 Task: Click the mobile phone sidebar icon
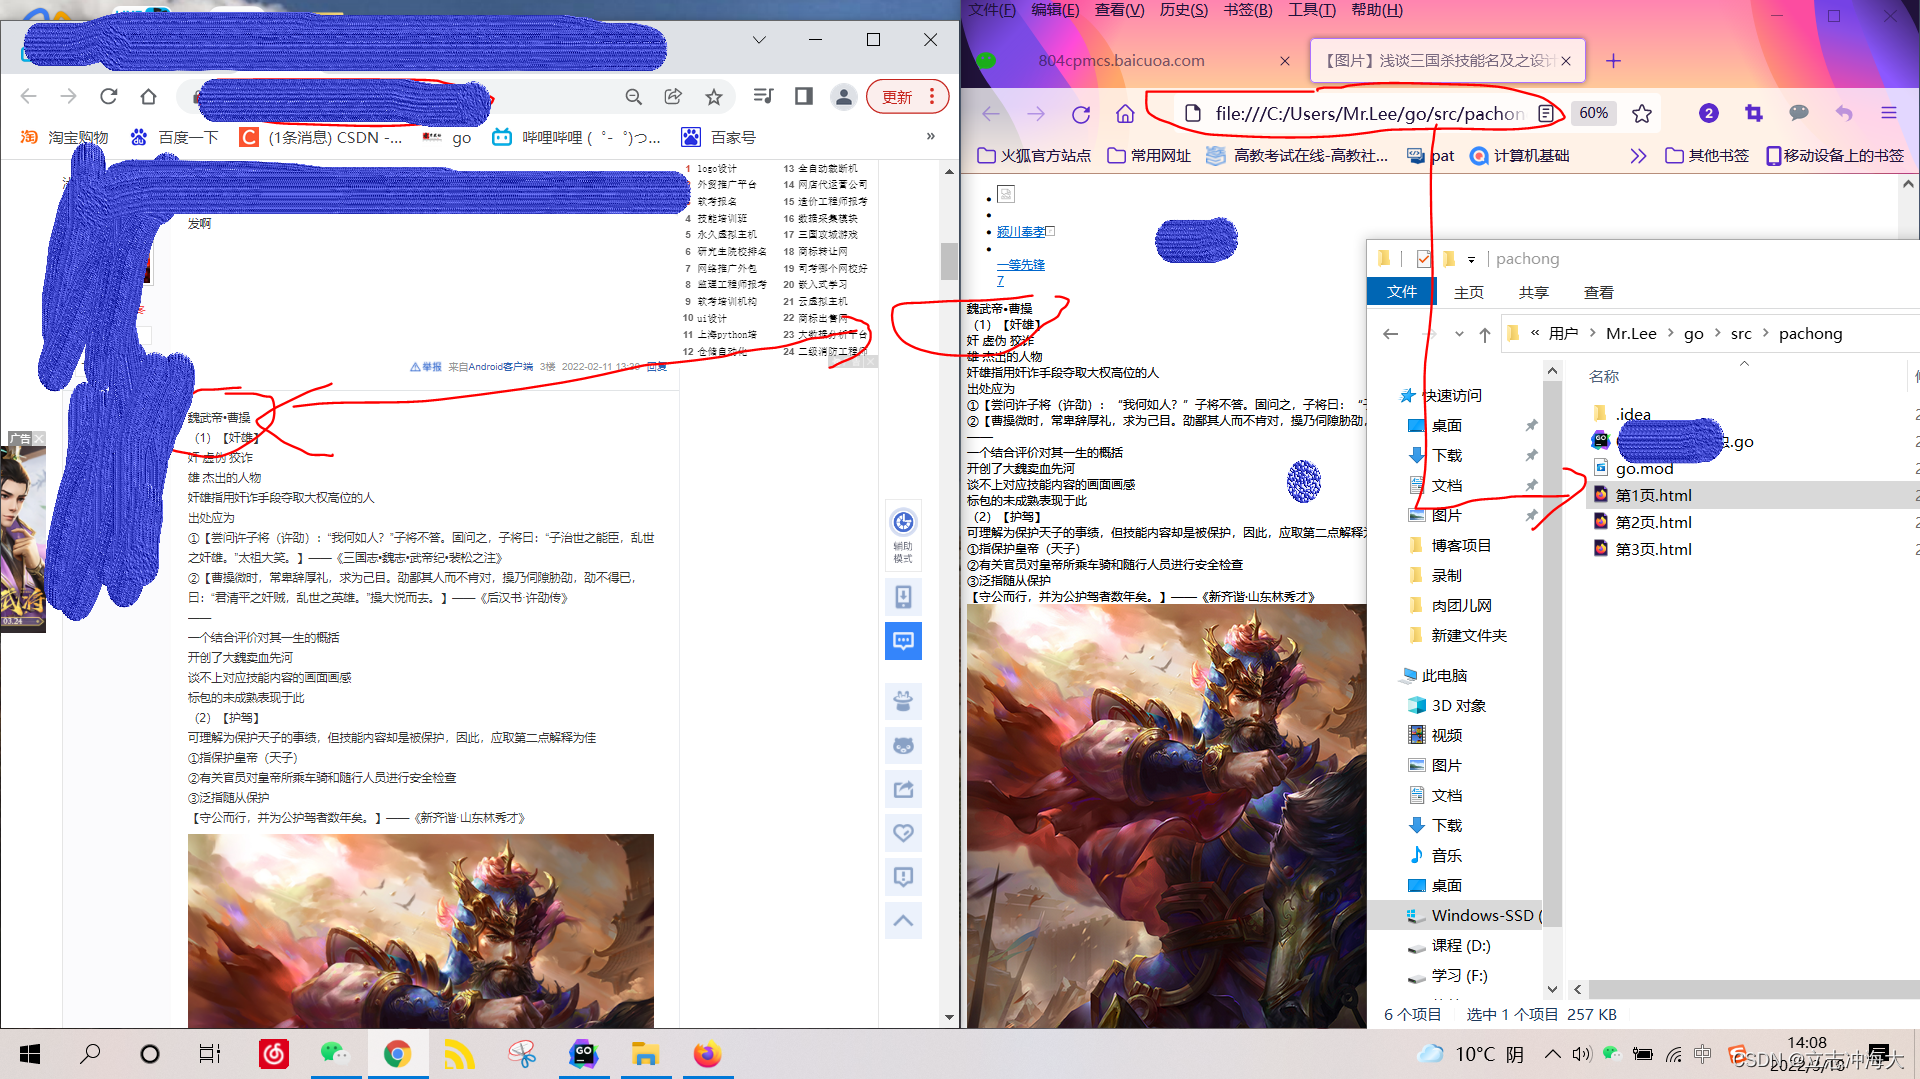pyautogui.click(x=903, y=597)
